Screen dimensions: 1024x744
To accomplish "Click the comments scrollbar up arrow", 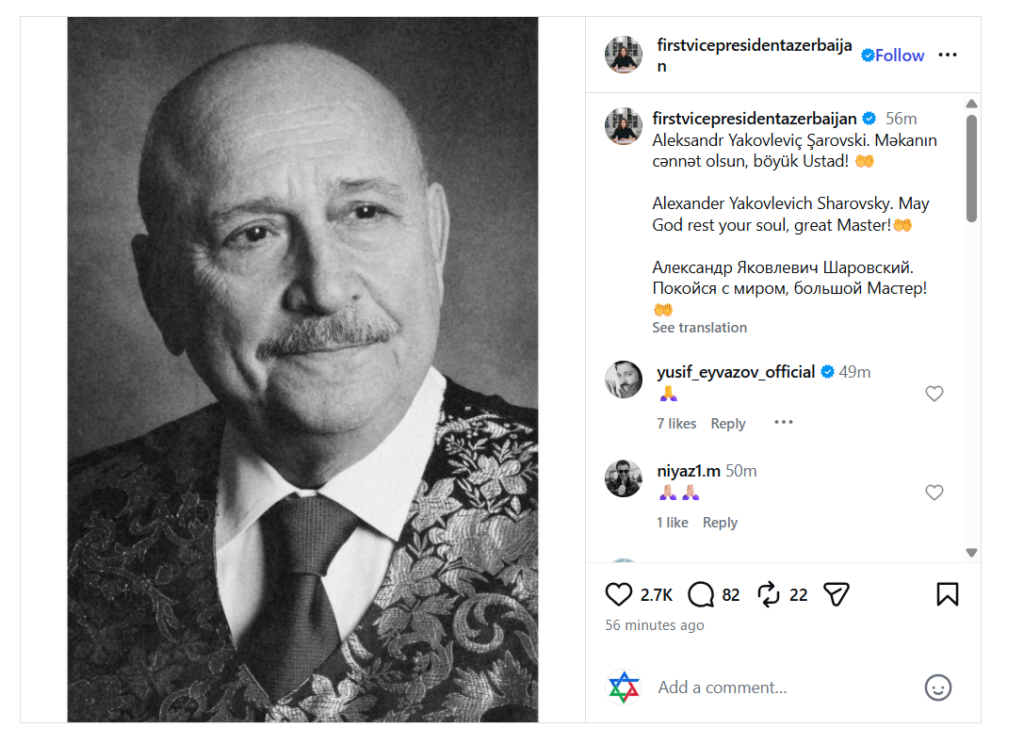I will pyautogui.click(x=972, y=104).
